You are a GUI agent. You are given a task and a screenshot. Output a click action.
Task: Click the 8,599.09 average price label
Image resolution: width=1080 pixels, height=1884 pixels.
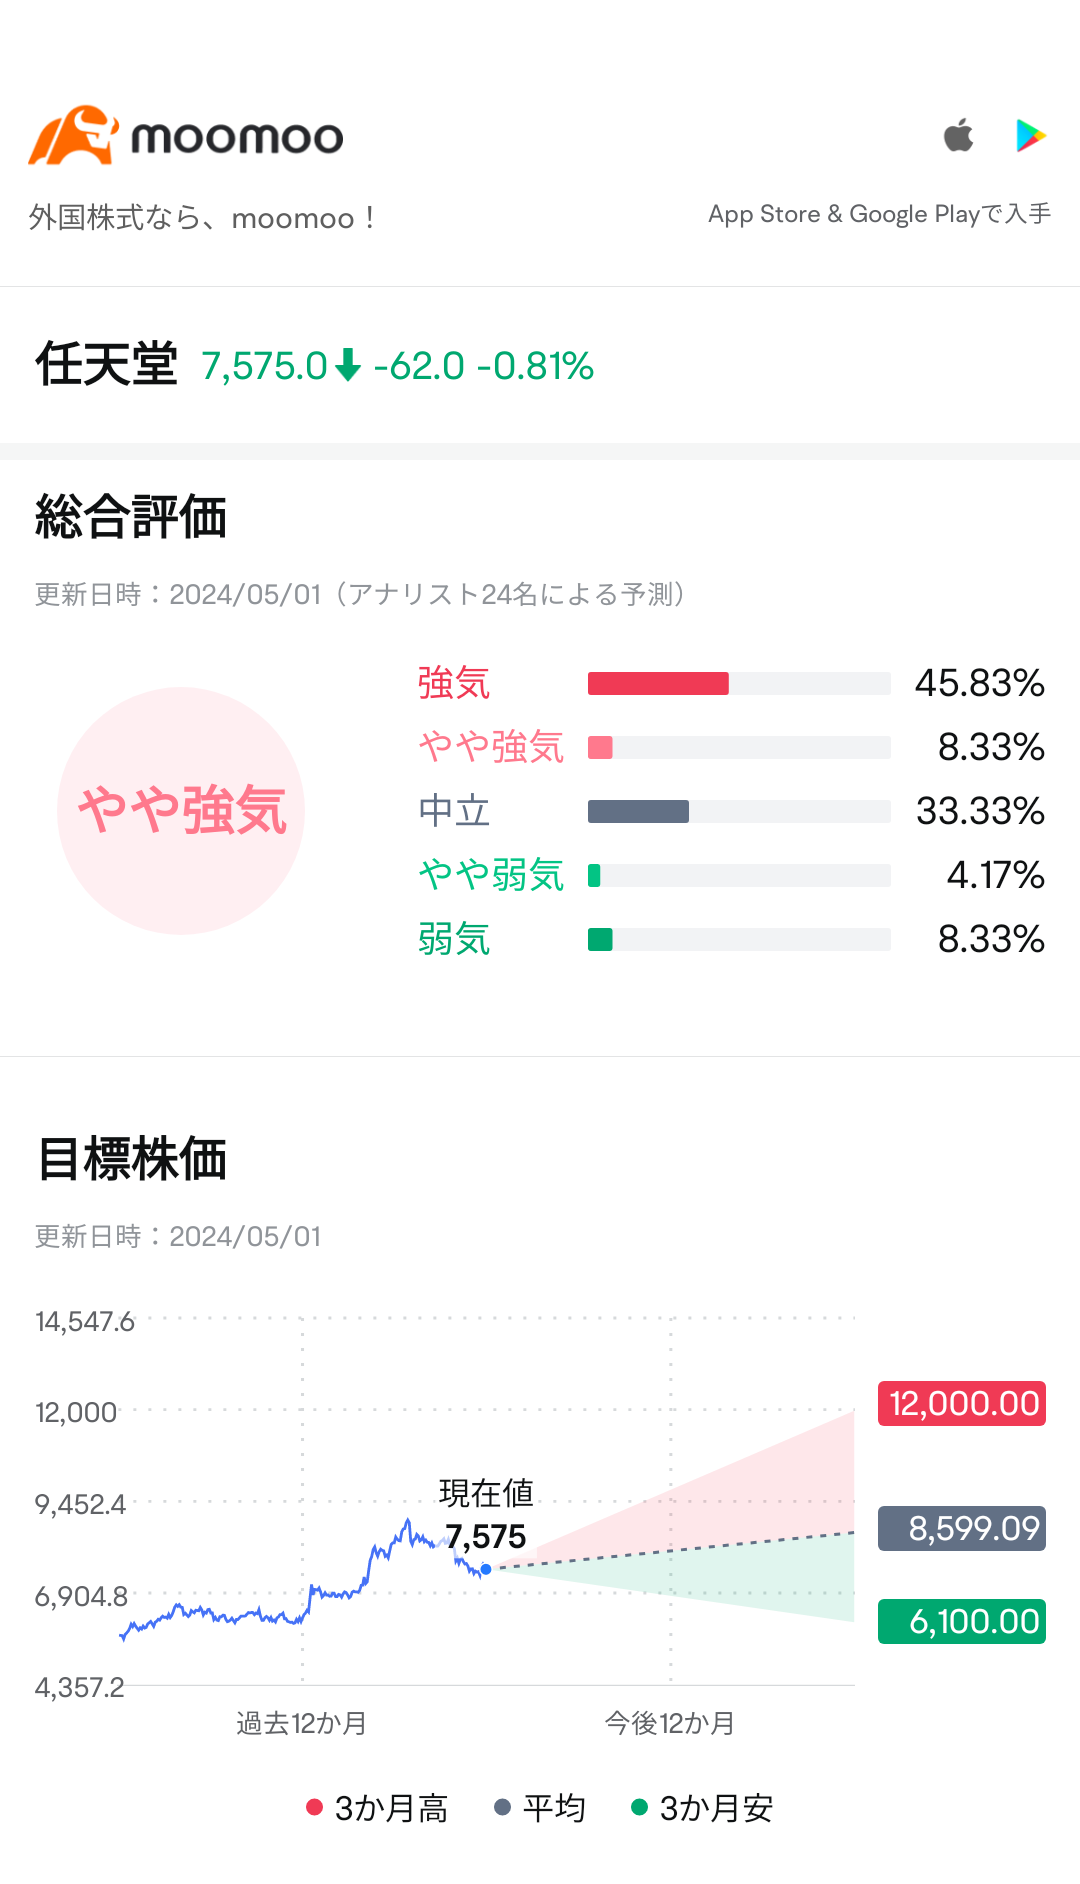coord(960,1527)
